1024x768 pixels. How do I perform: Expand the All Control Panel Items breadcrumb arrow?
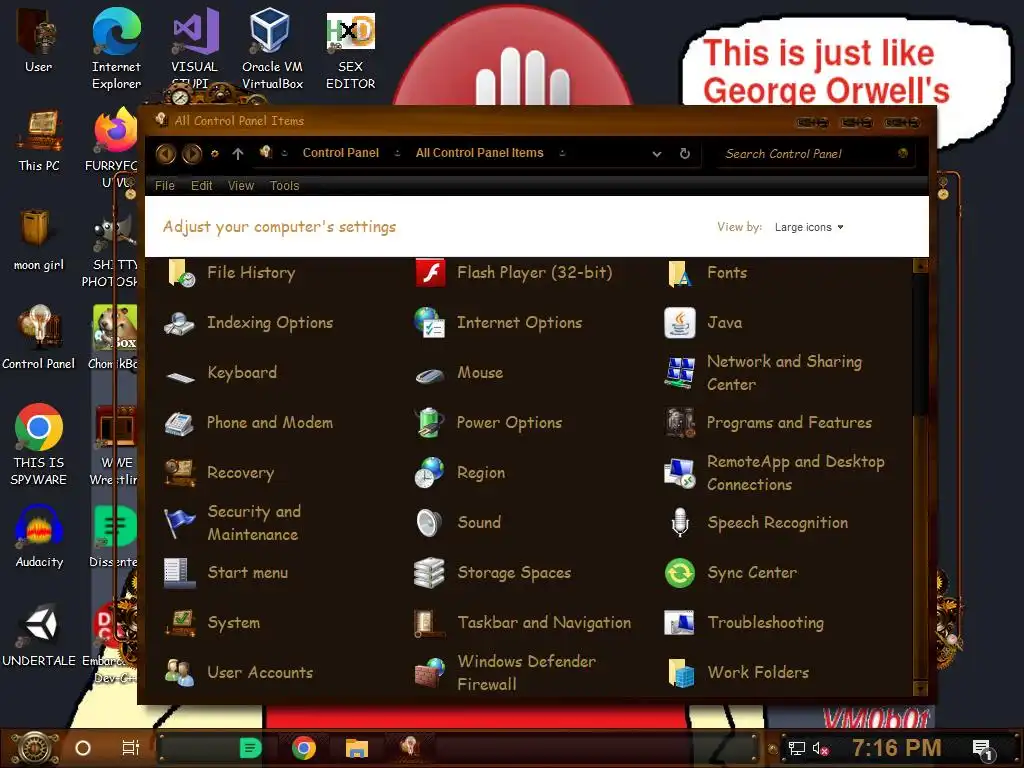(x=562, y=153)
